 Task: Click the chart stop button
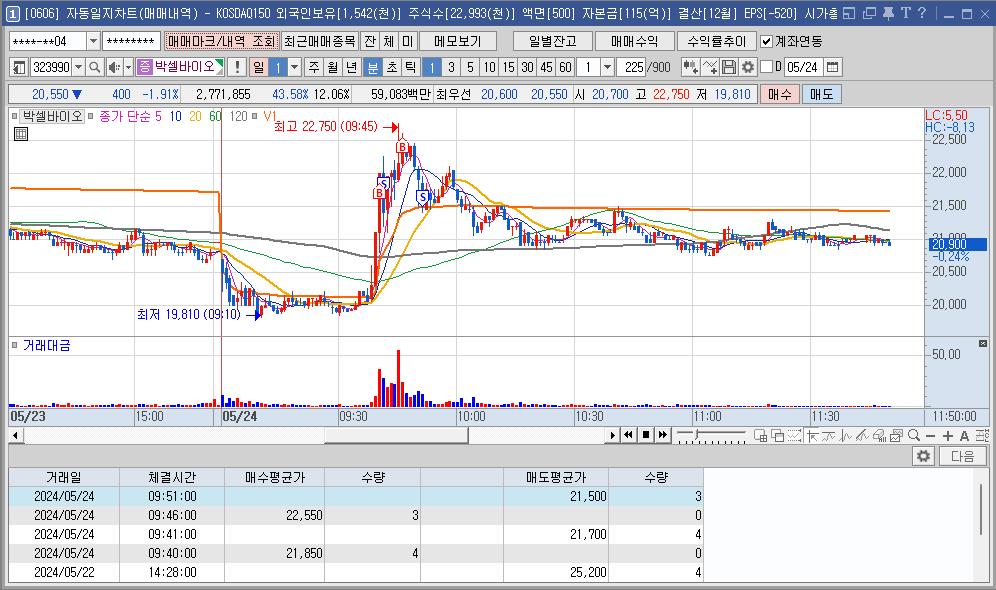point(646,435)
